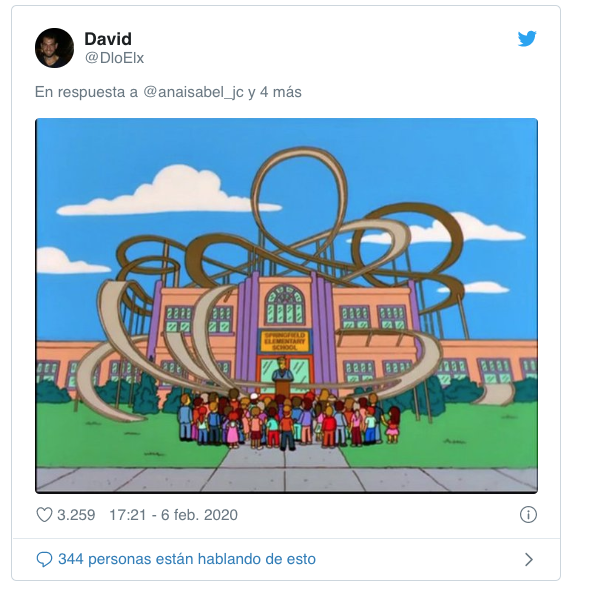This screenshot has width=590, height=594.
Task: Click the 3.259 likes count
Action: (76, 515)
